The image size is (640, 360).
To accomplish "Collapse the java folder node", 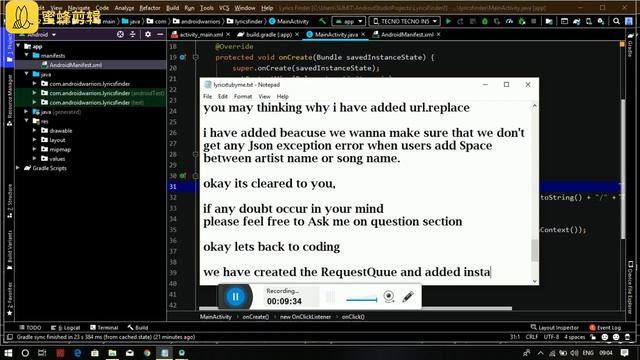I will coord(27,74).
